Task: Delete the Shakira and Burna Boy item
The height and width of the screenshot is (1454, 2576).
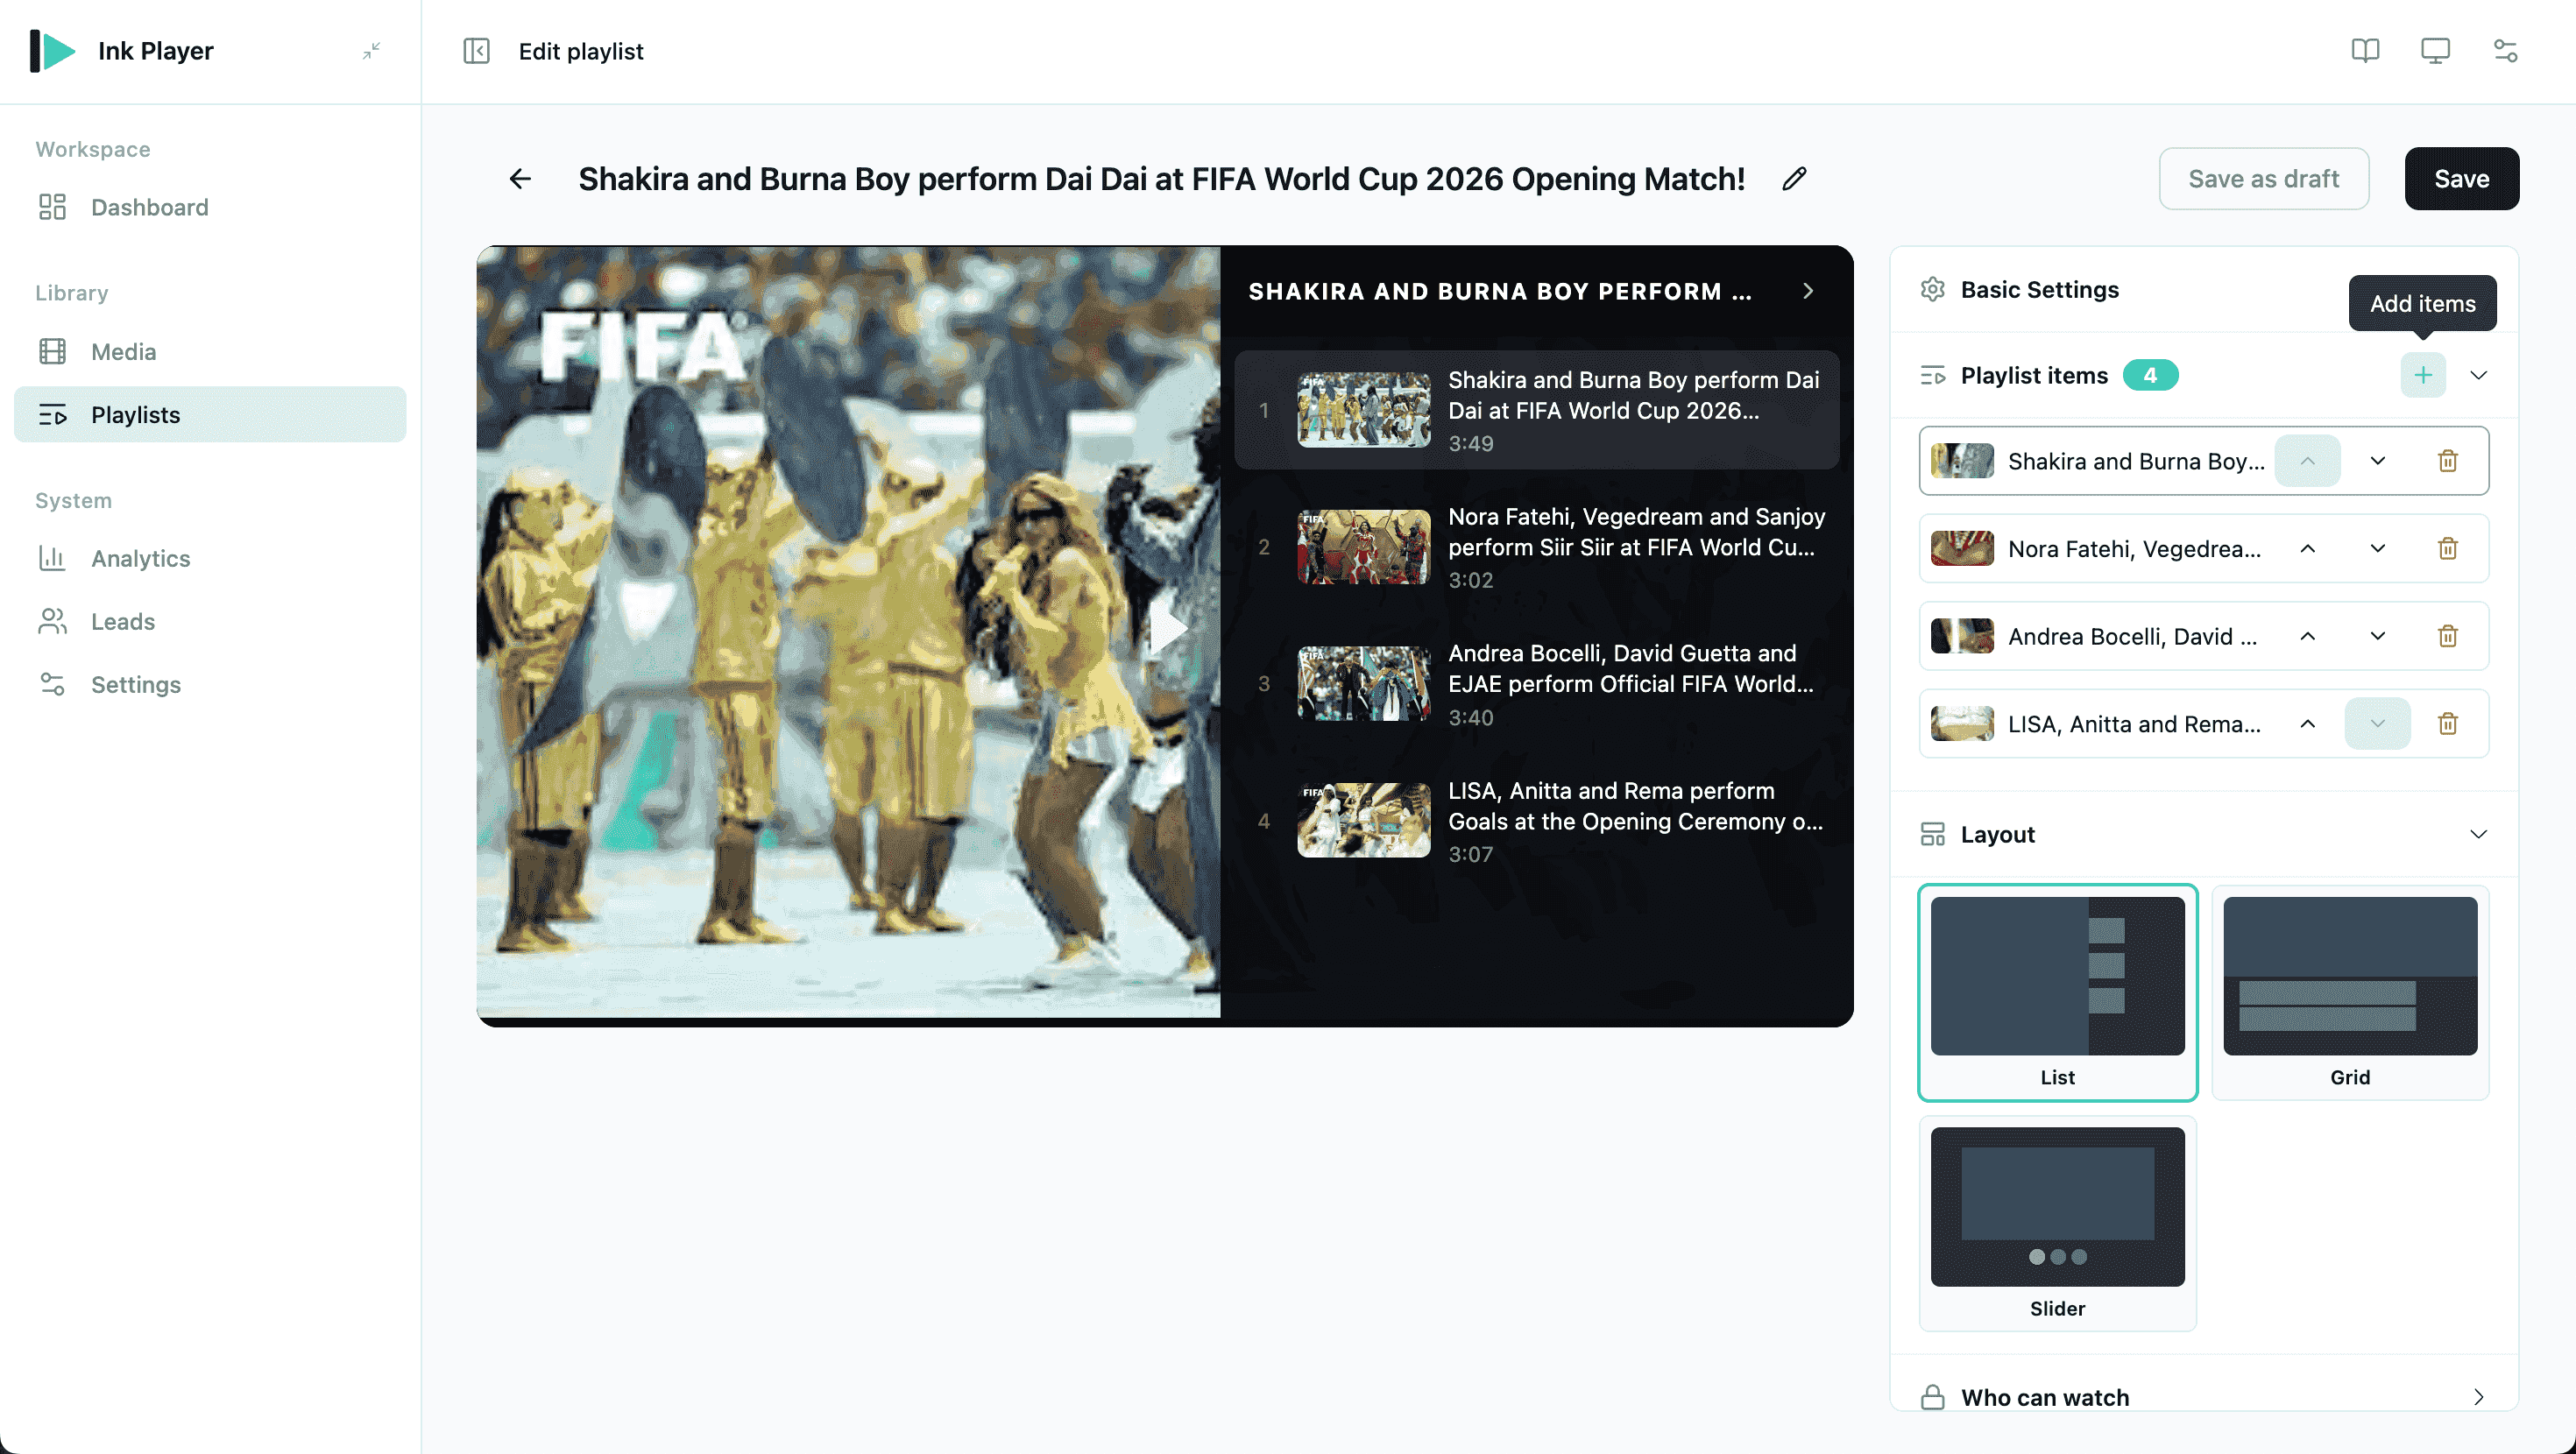Action: click(2448, 461)
